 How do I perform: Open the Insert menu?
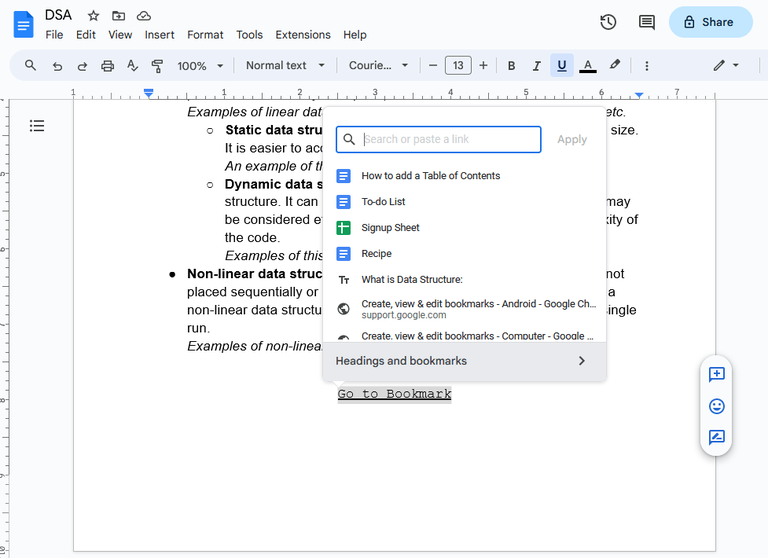[x=159, y=35]
